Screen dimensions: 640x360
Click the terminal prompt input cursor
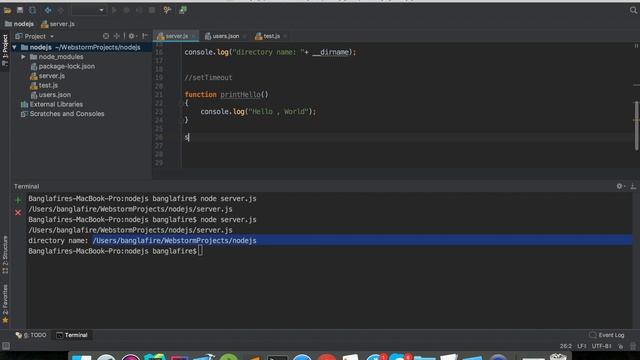[200, 251]
